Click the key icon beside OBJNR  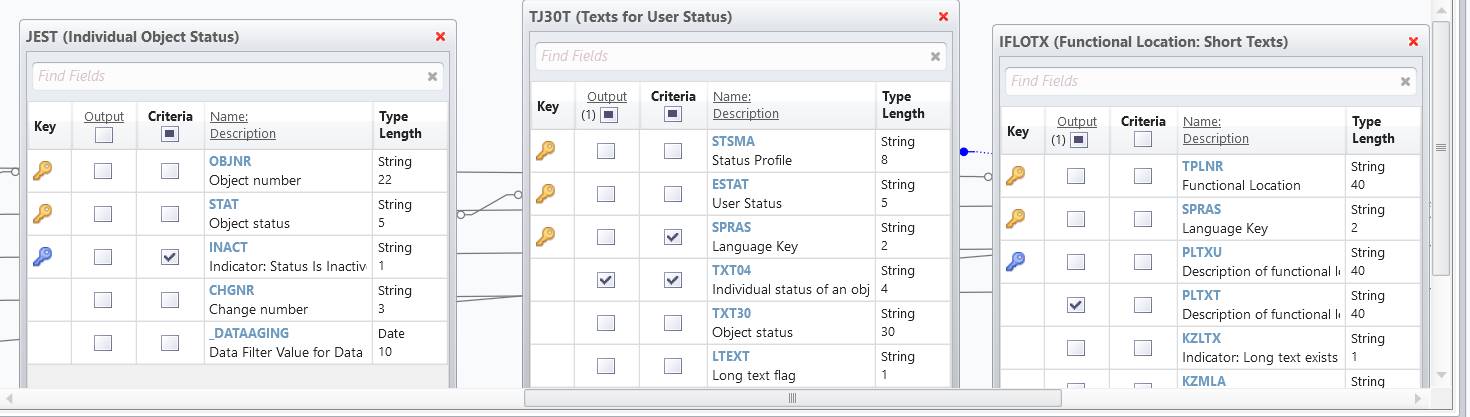[42, 171]
